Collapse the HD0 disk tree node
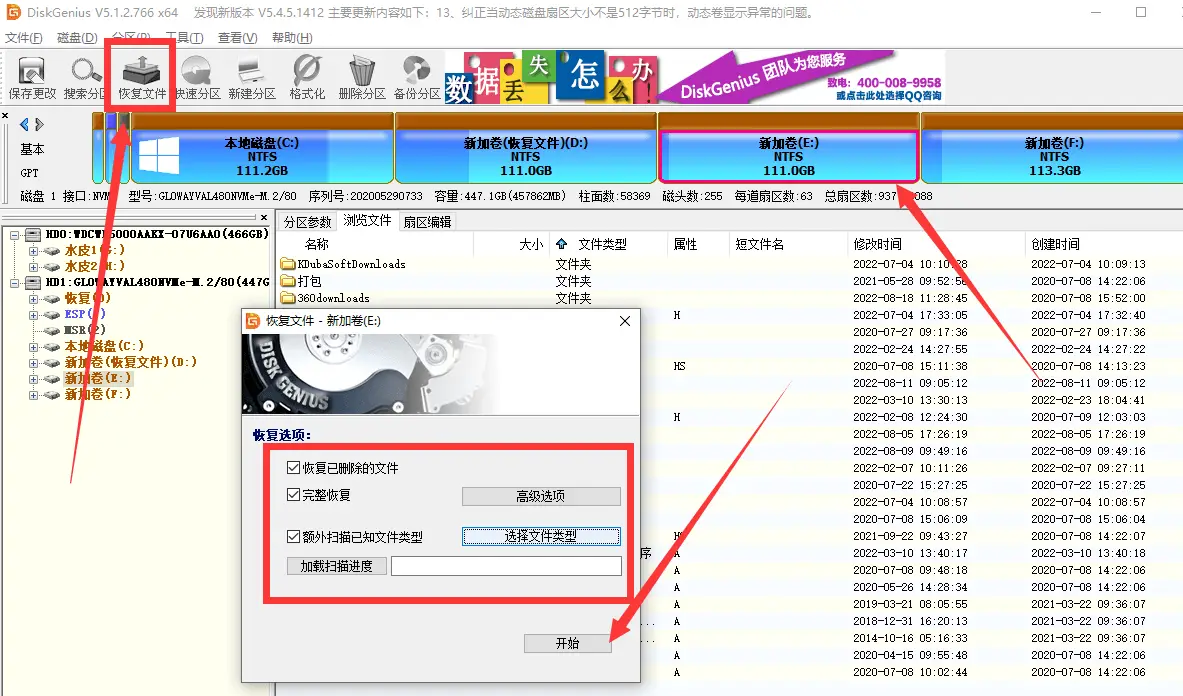The image size is (1183, 696). coord(14,235)
